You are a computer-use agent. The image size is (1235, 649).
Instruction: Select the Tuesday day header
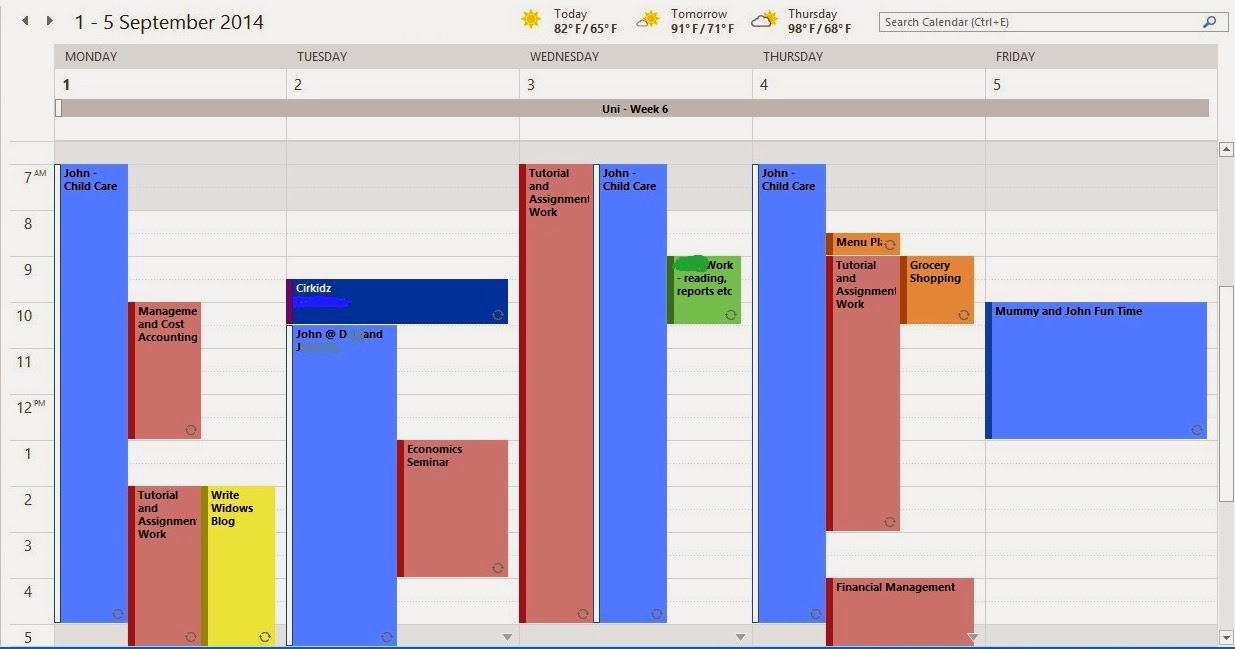coord(403,57)
